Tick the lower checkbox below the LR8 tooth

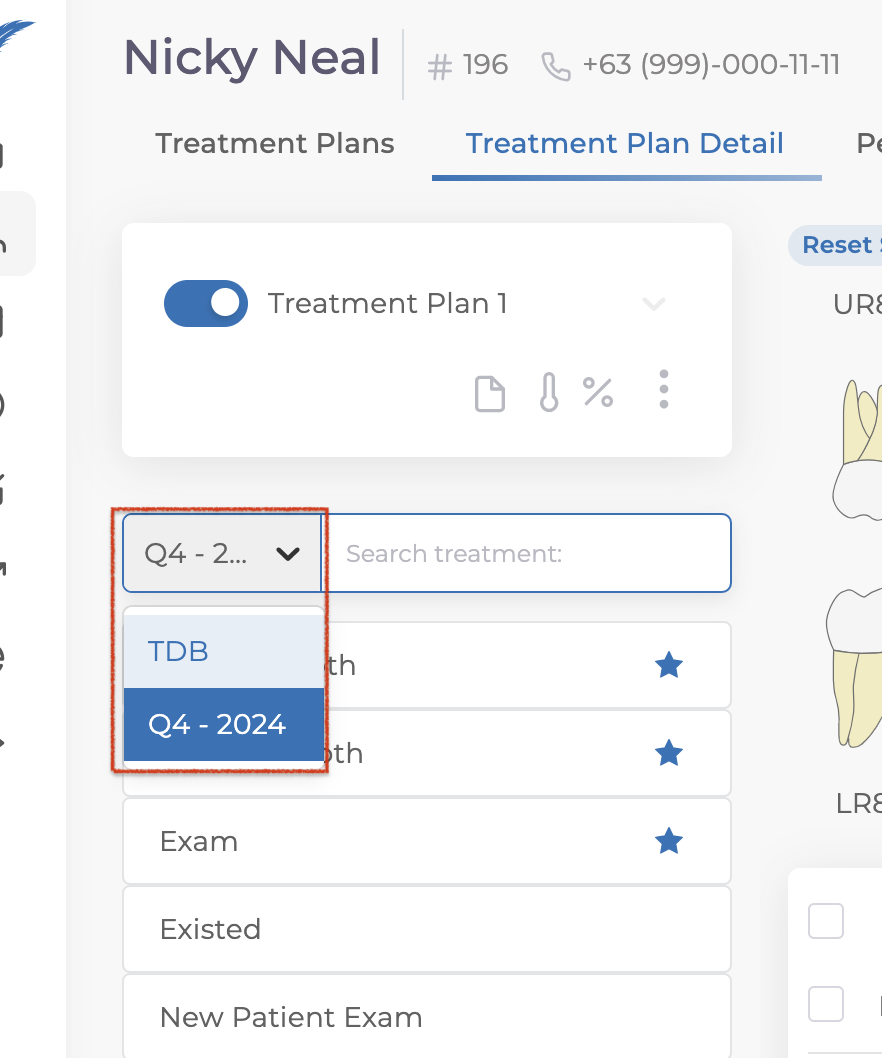tap(826, 1003)
